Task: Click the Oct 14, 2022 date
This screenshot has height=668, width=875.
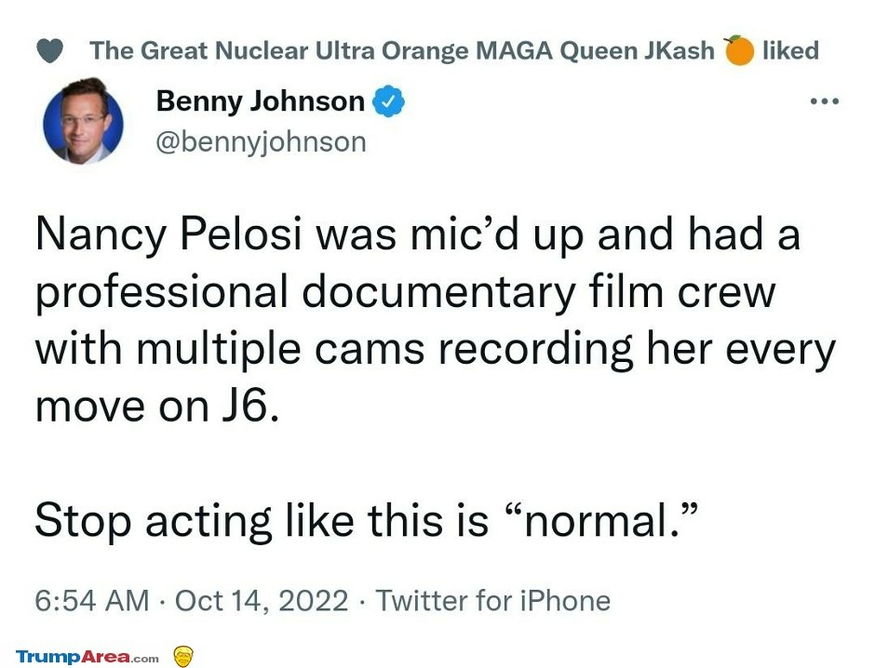Action: click(262, 601)
